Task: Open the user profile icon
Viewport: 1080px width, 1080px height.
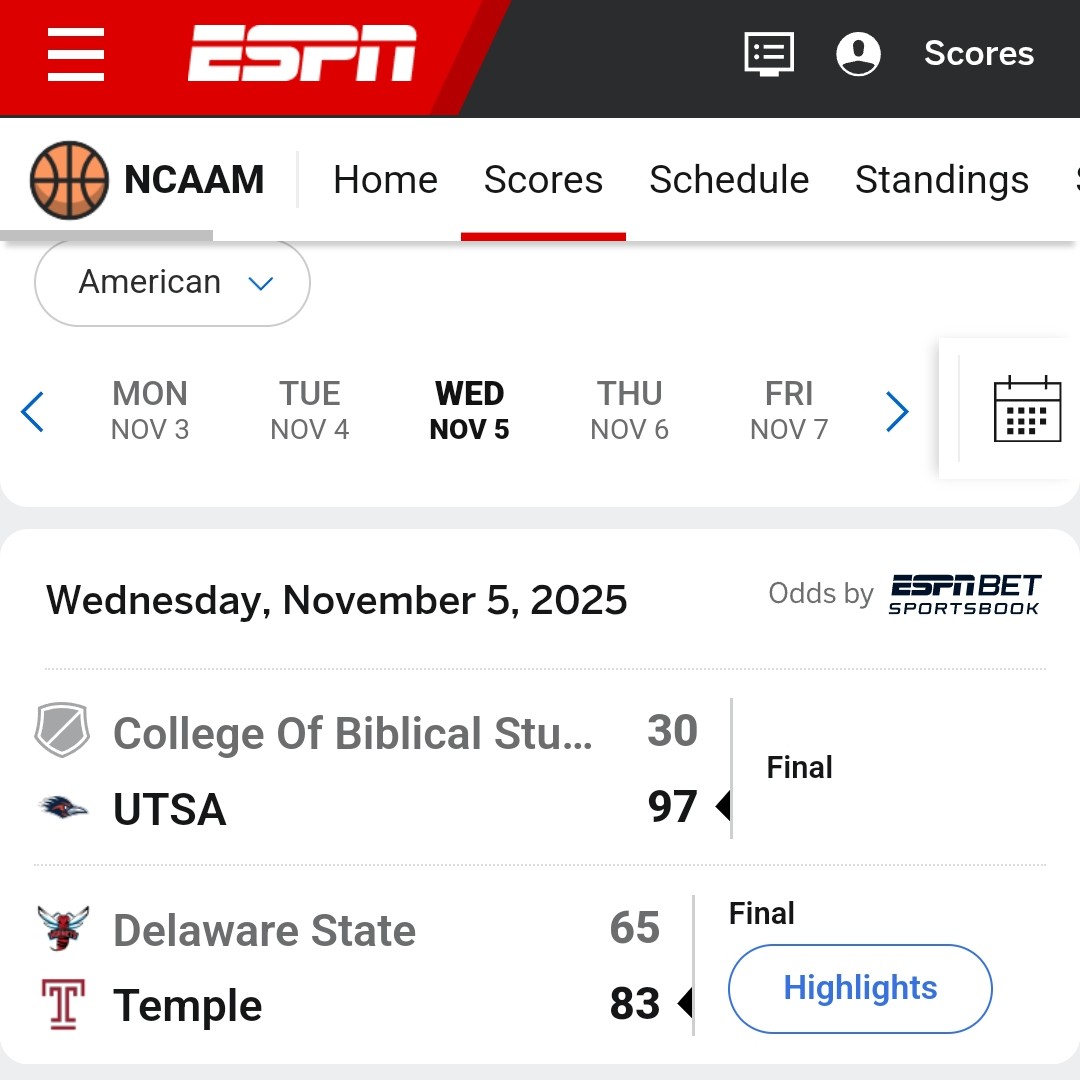Action: click(858, 54)
